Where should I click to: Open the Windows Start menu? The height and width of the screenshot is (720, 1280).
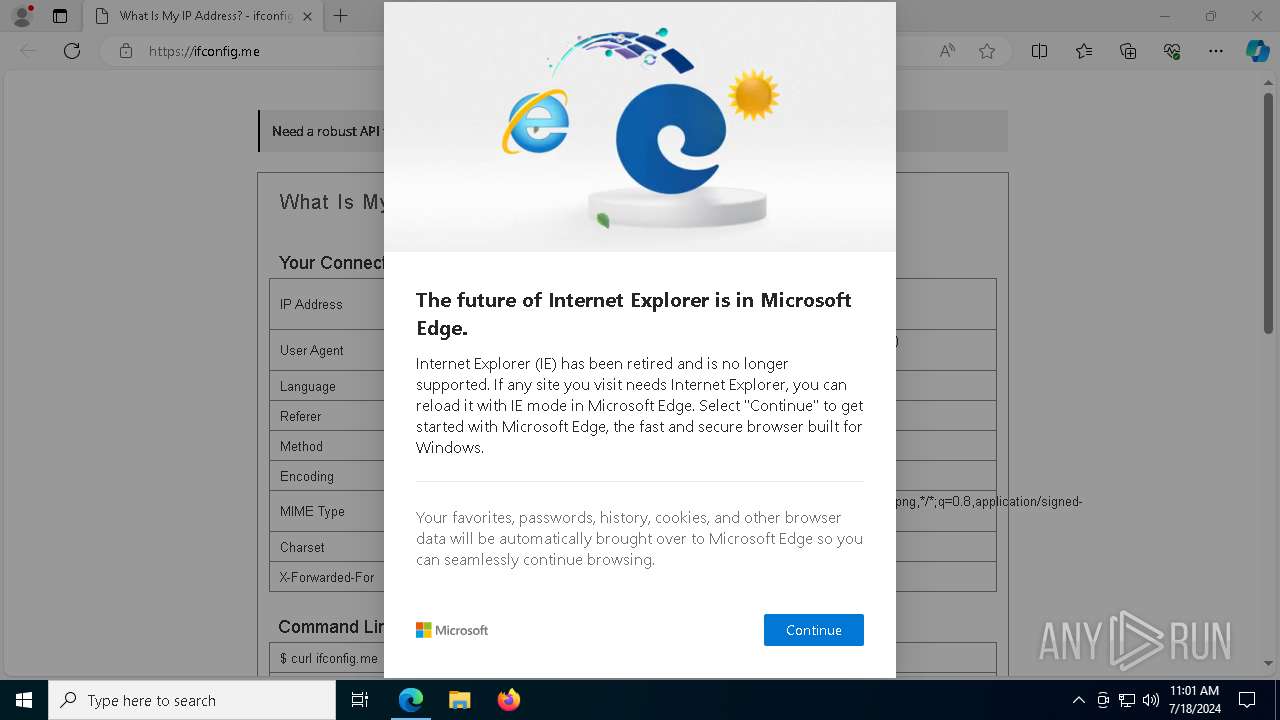pos(24,700)
